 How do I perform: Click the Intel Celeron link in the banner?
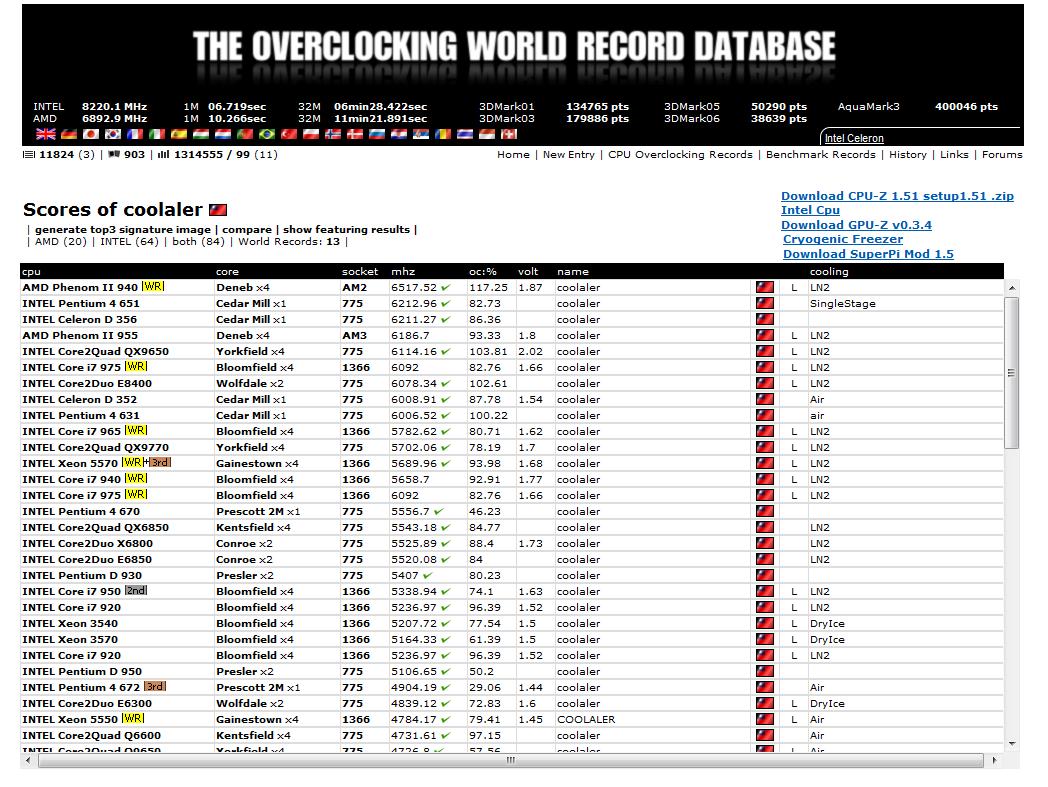click(x=854, y=138)
